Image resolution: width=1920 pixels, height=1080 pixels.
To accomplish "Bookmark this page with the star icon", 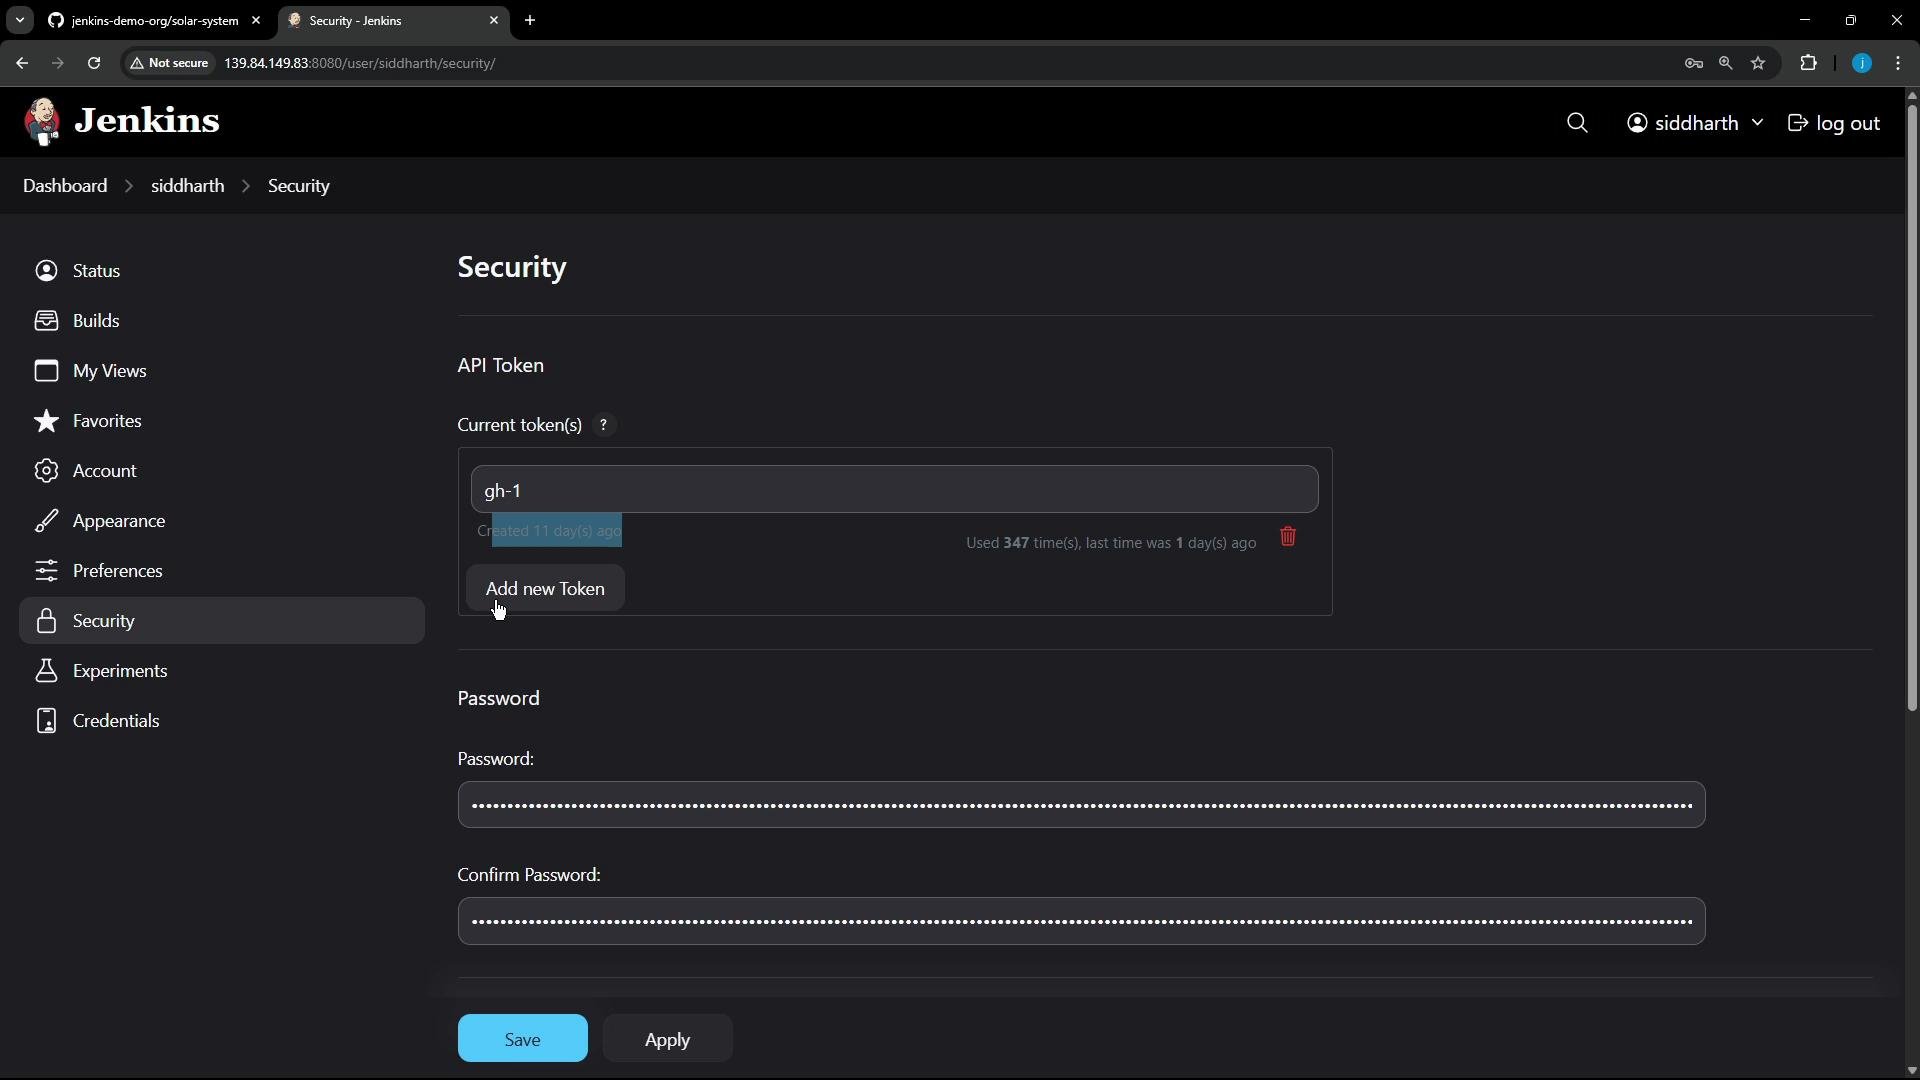I will (1758, 63).
